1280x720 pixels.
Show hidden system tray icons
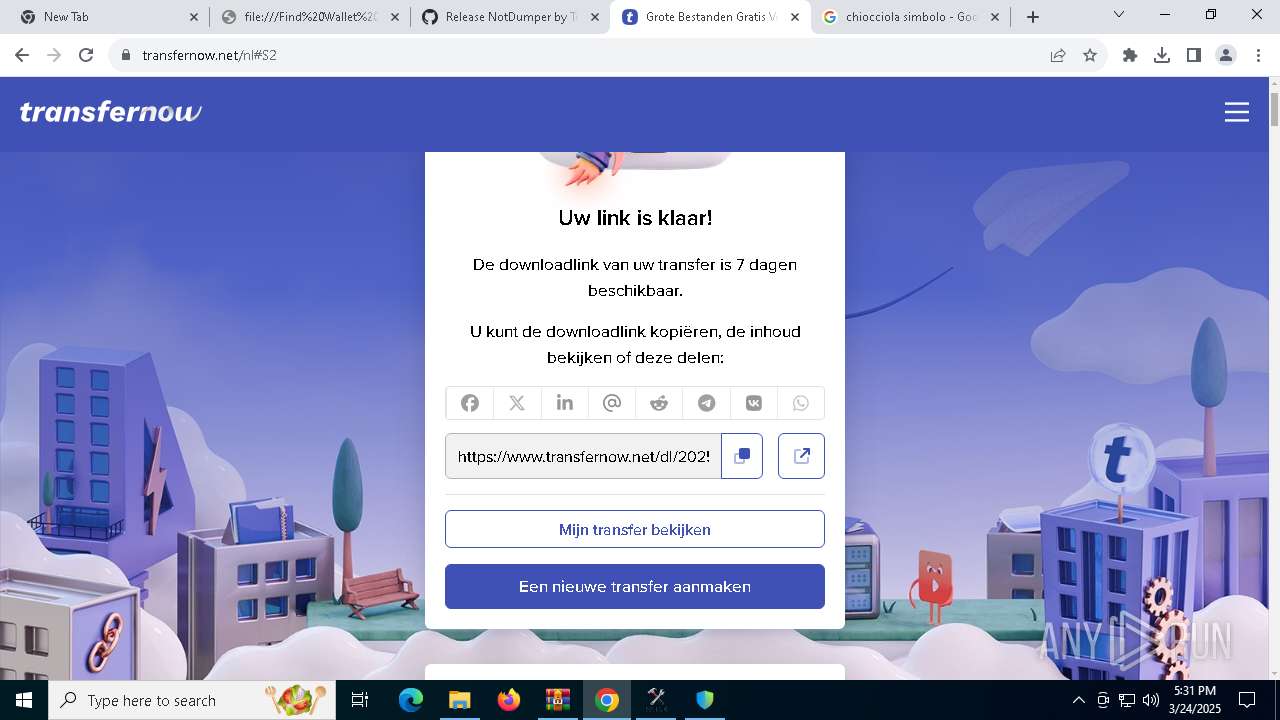1079,700
